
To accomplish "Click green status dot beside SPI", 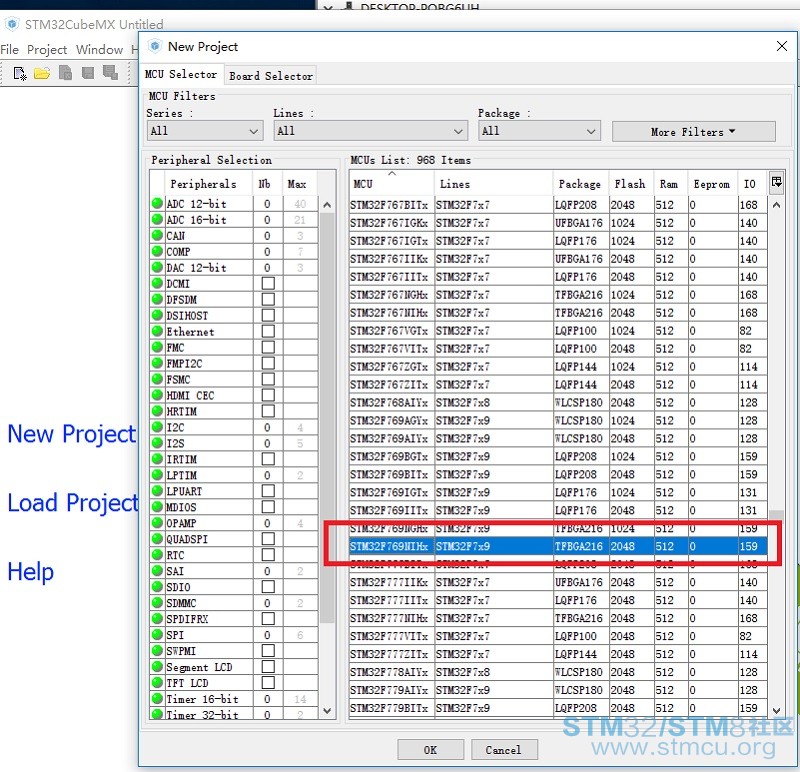I will [157, 634].
